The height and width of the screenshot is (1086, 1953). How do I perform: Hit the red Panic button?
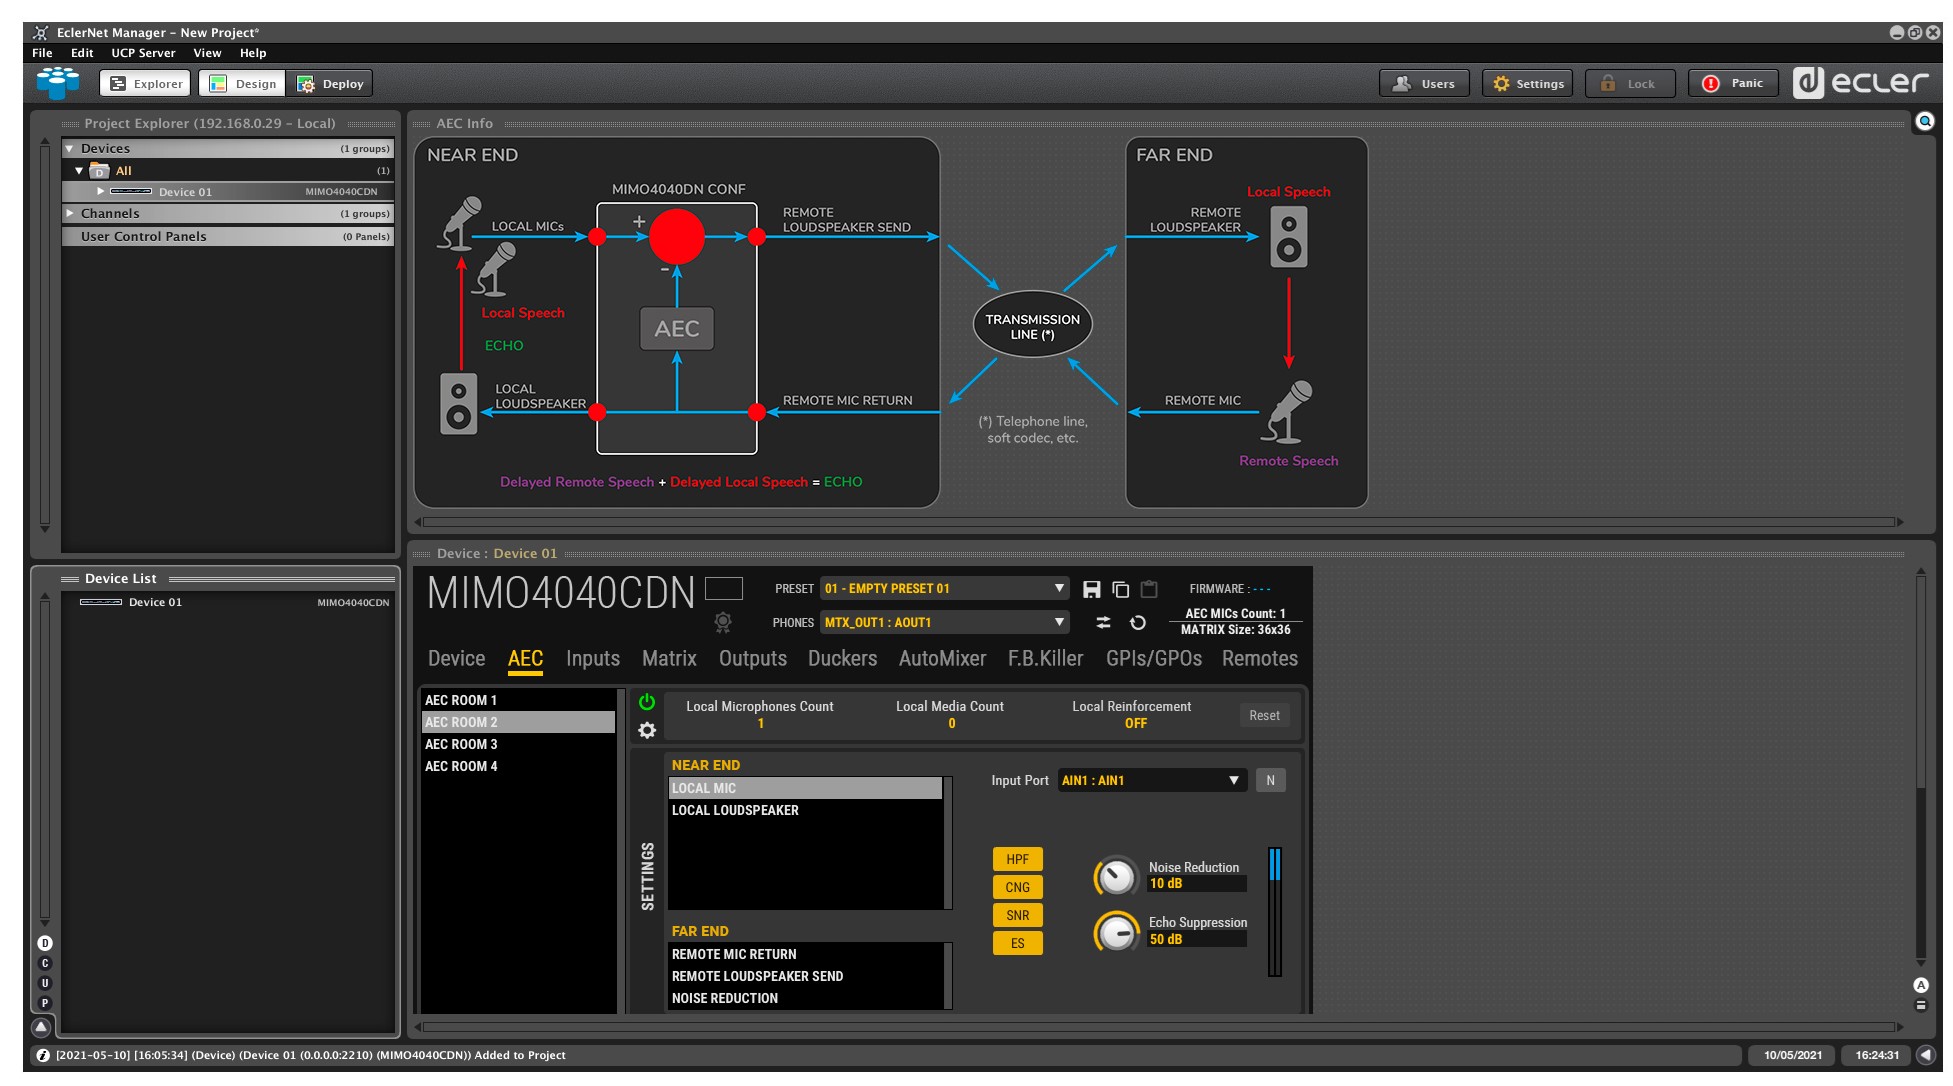click(x=1733, y=83)
